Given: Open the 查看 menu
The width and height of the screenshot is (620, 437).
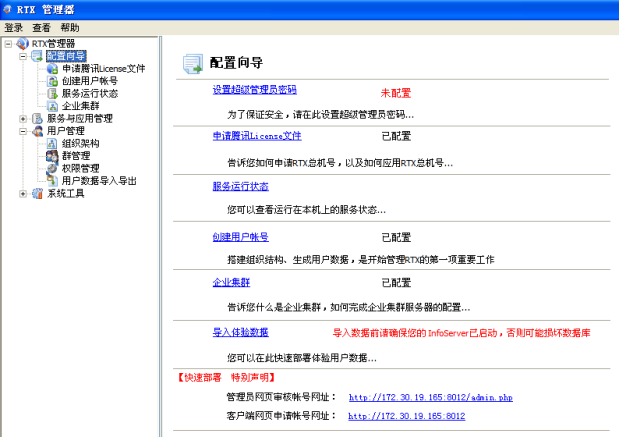Looking at the screenshot, I should point(42,28).
